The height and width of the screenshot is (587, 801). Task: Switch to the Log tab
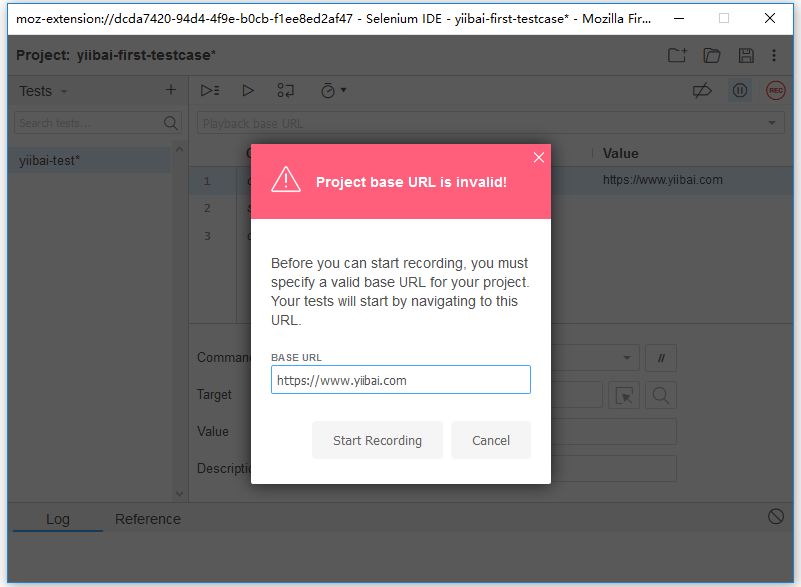point(58,519)
